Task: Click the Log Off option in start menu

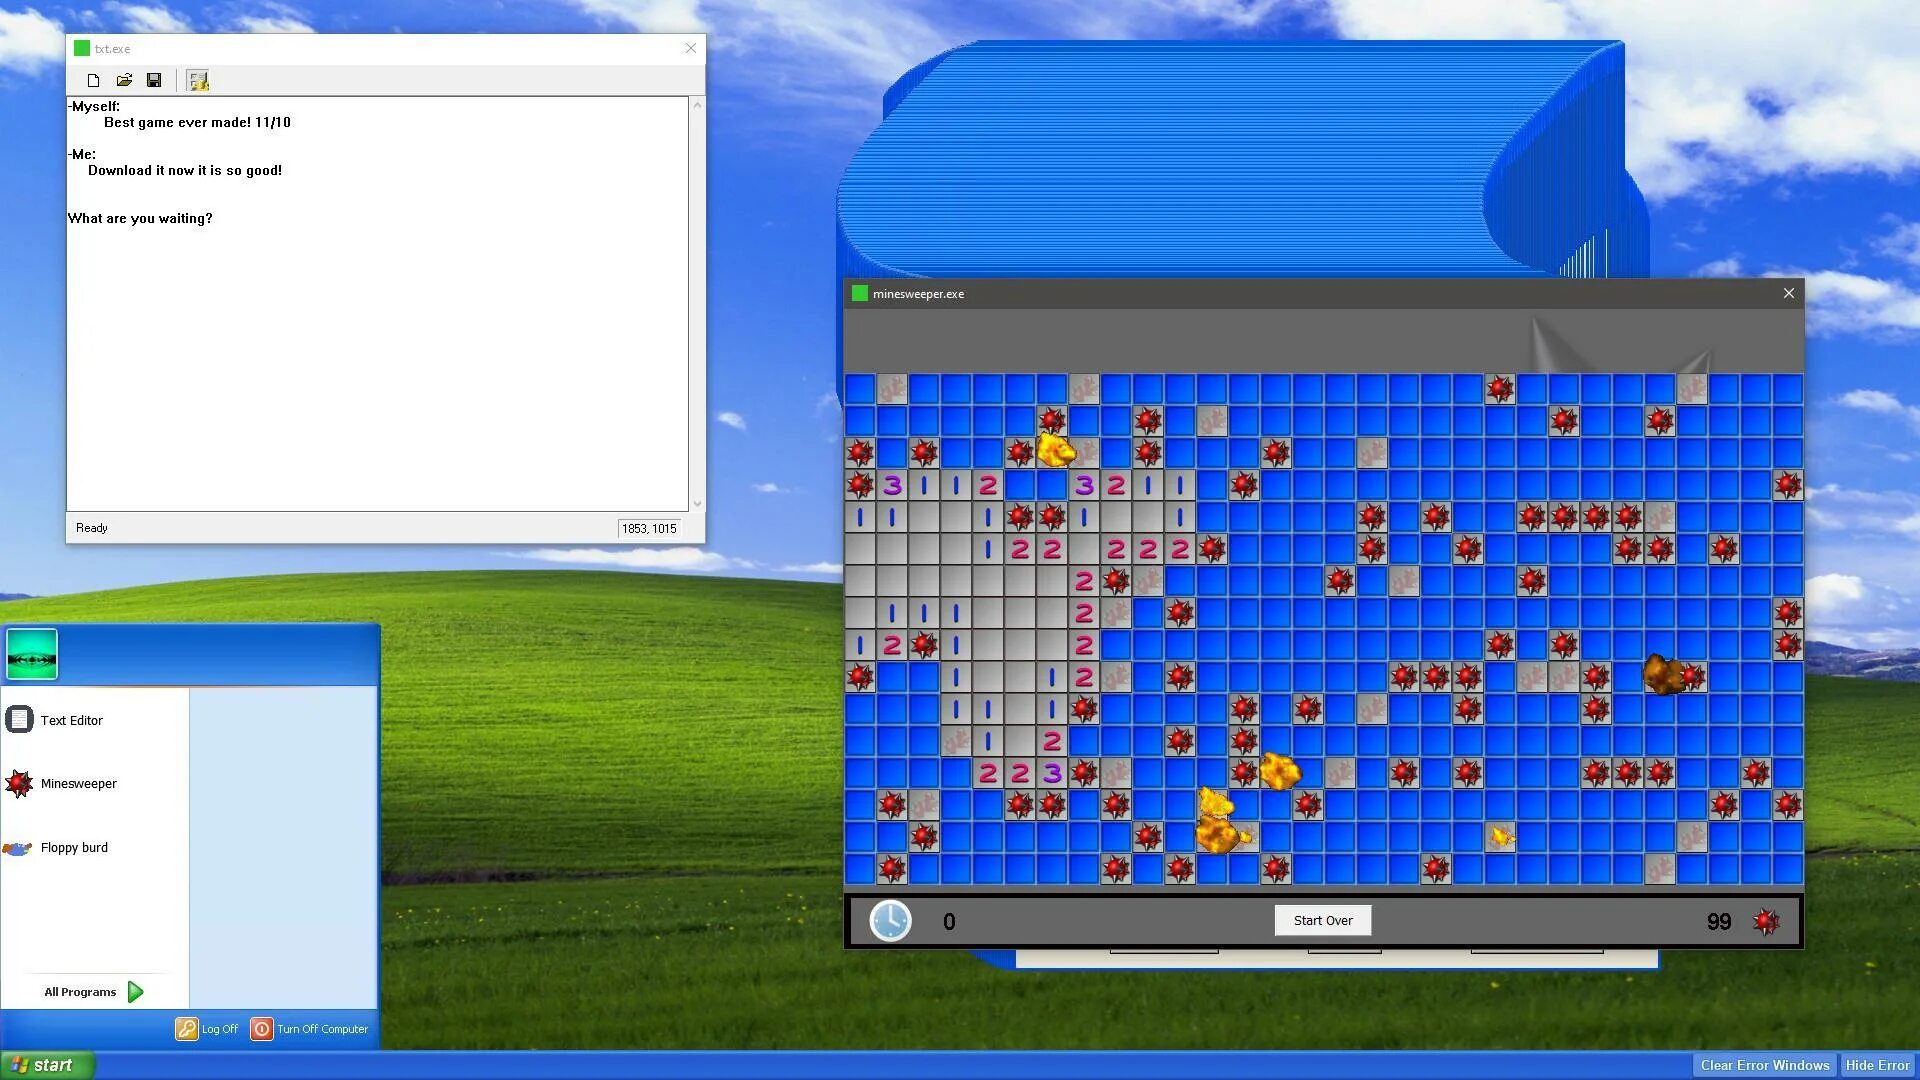Action: 208,1029
